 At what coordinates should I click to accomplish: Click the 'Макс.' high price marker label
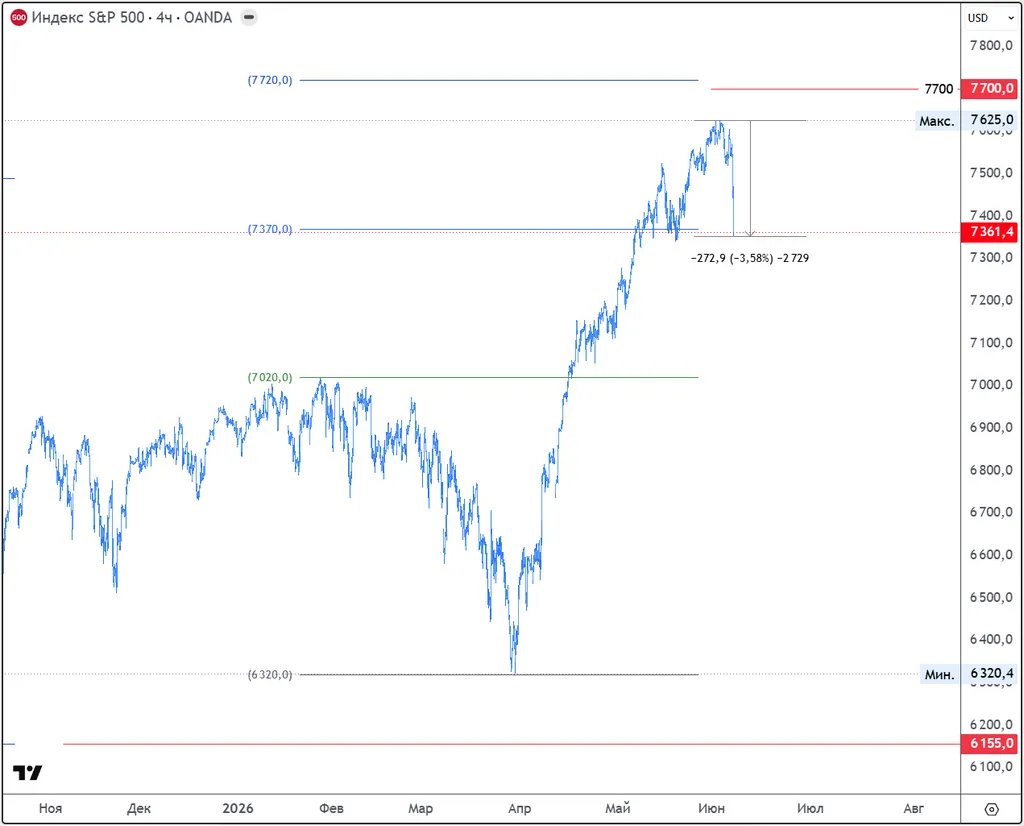936,121
